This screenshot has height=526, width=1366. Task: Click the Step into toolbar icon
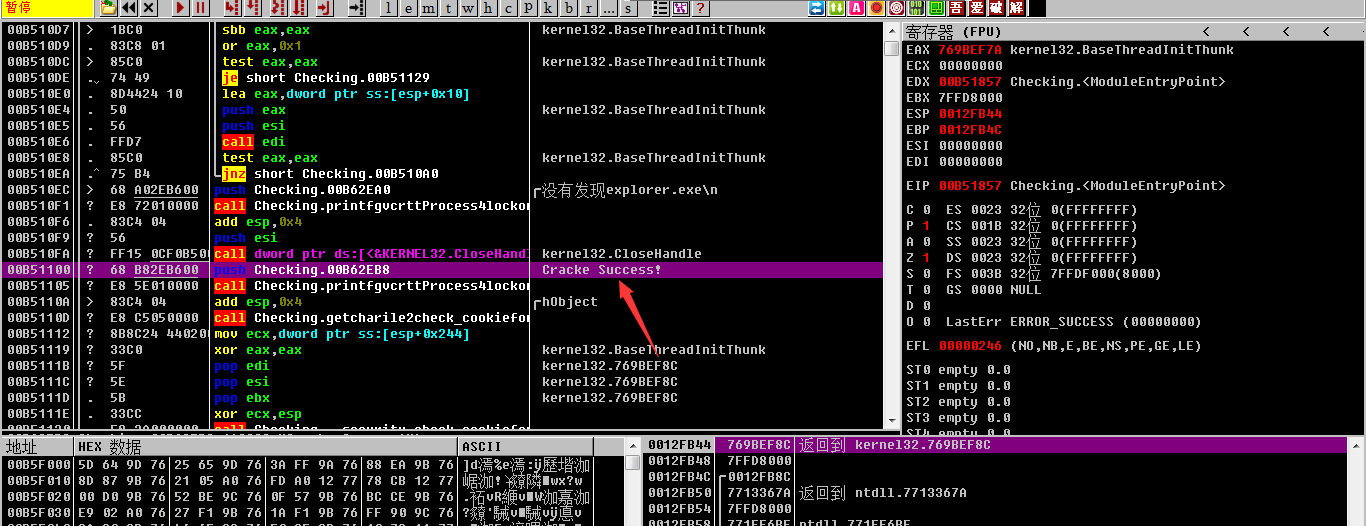pyautogui.click(x=231, y=8)
